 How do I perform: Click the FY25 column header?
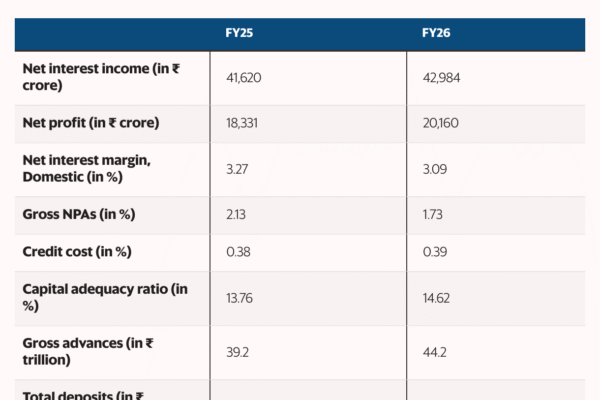pyautogui.click(x=239, y=33)
